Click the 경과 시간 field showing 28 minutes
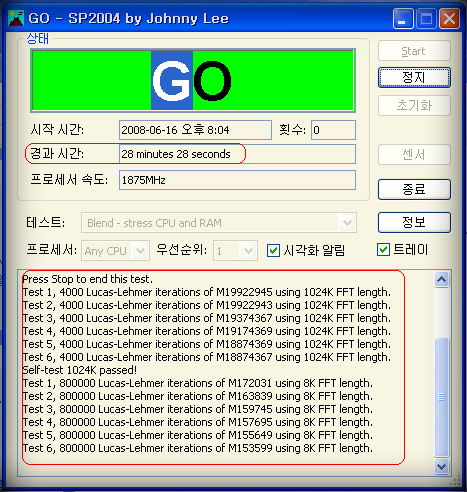467x492 pixels. 237,154
